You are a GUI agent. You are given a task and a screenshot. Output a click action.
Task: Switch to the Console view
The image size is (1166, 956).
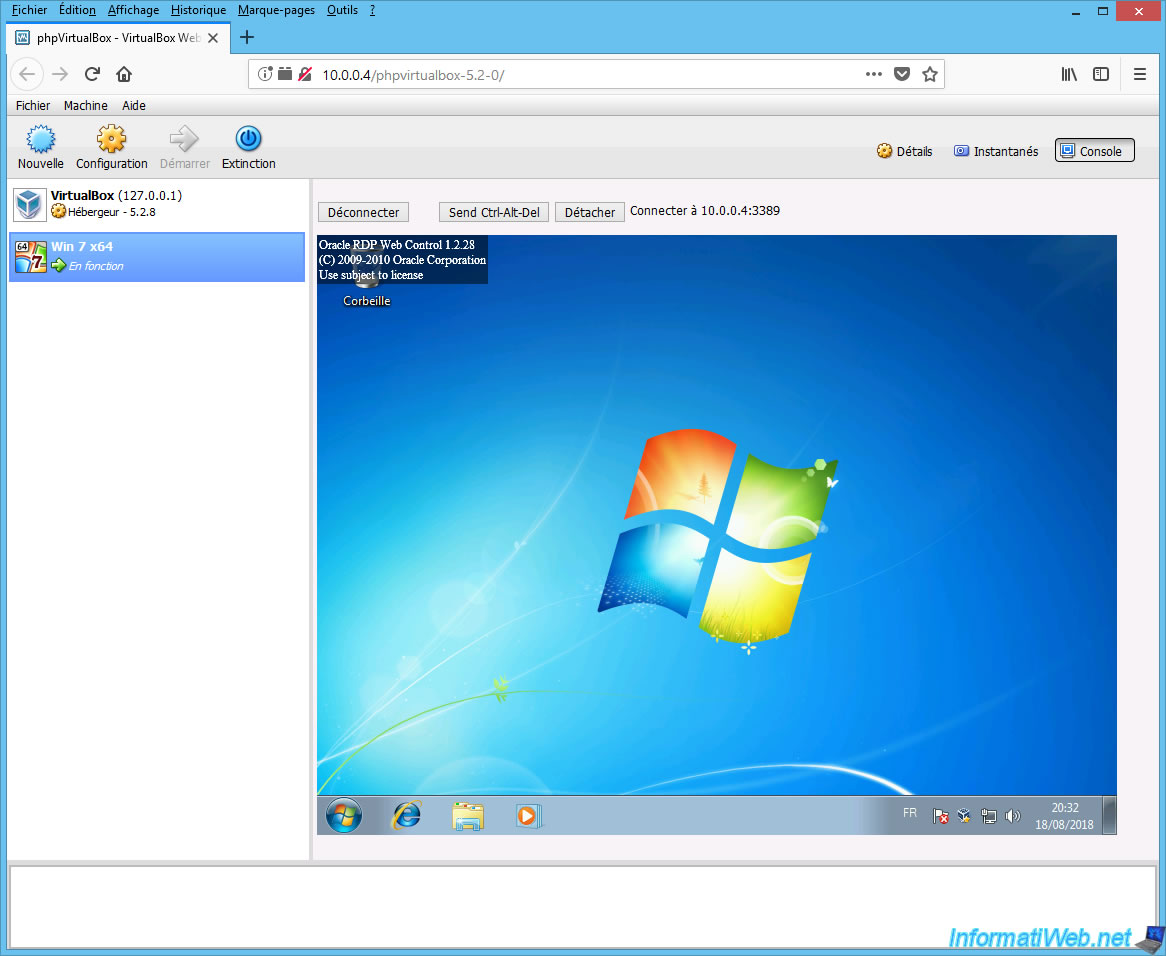point(1094,150)
